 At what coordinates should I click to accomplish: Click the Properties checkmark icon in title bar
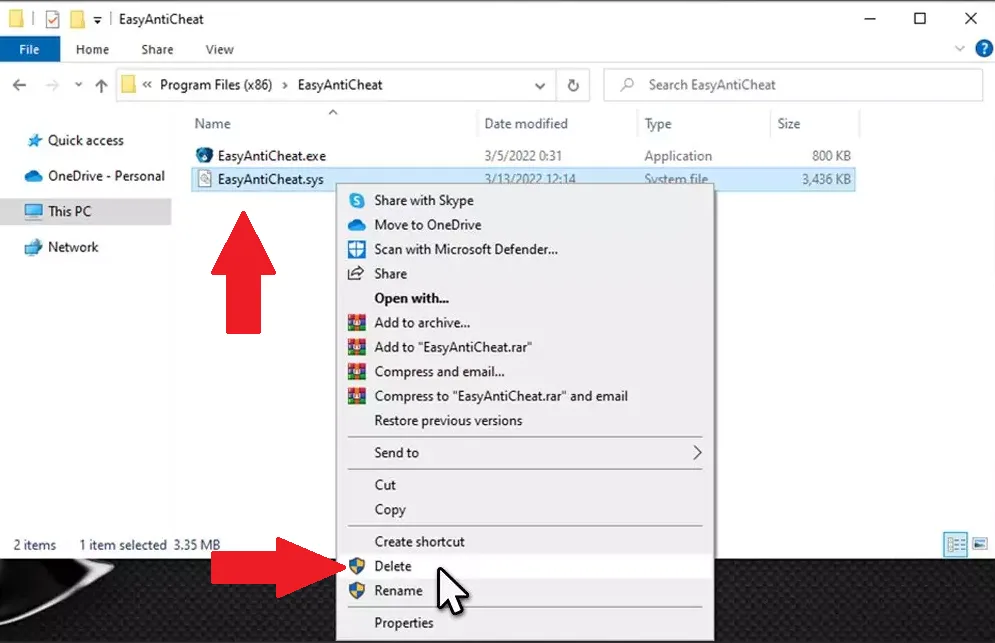tap(52, 19)
